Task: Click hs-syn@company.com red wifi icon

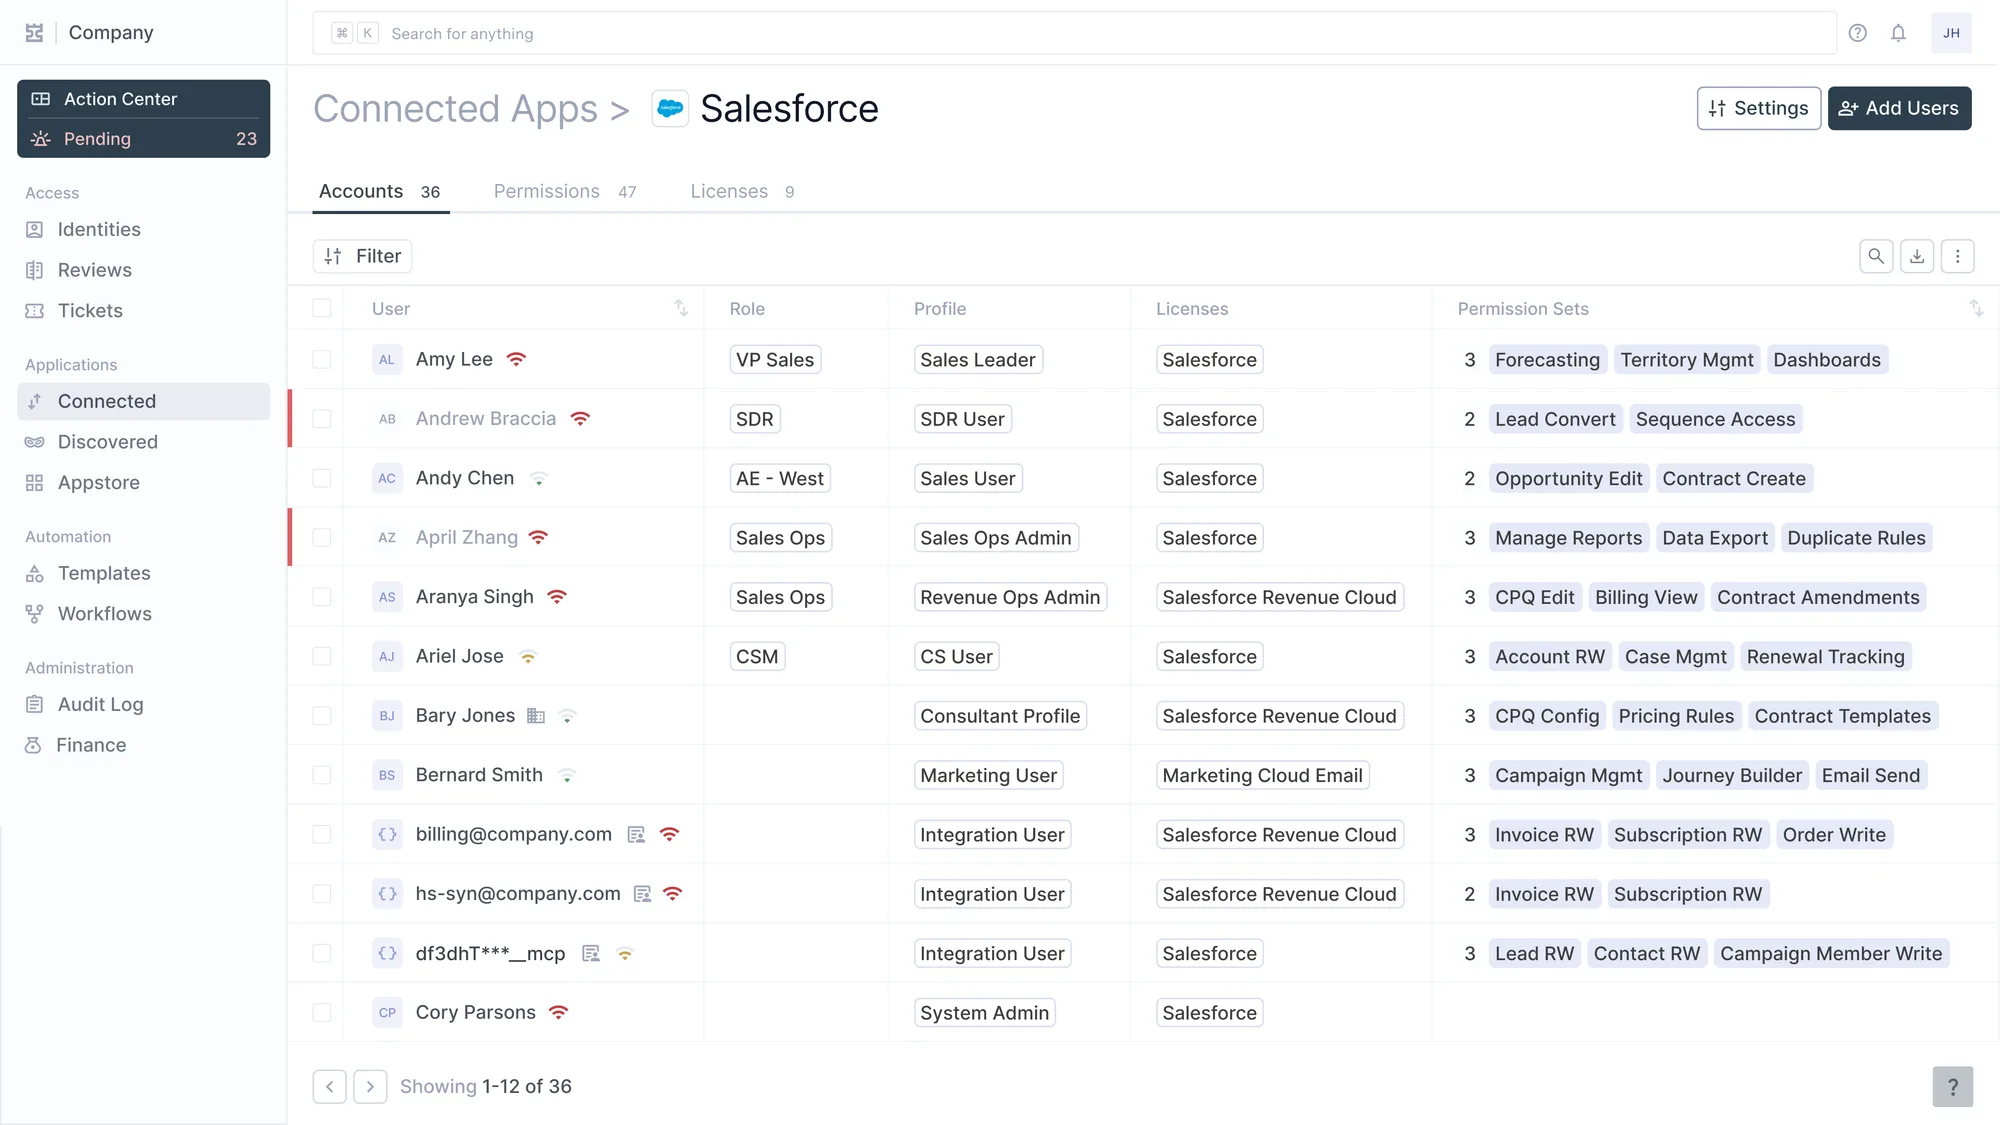Action: coord(673,894)
